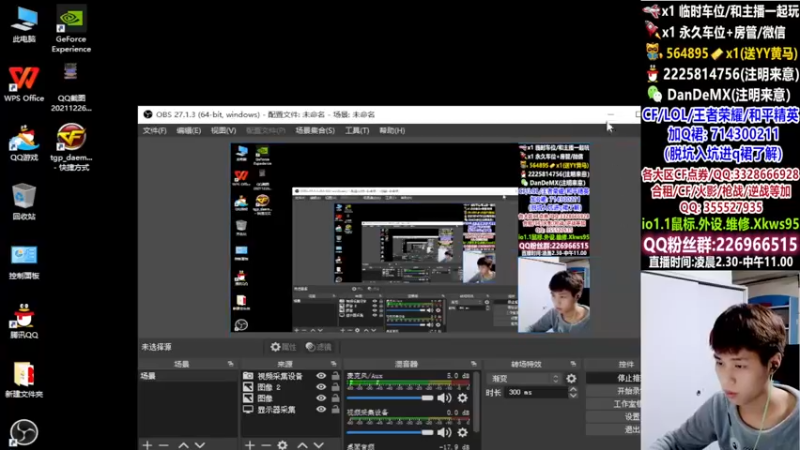
Task: Open source properties gear in 来源 toolbar
Action: [283, 445]
